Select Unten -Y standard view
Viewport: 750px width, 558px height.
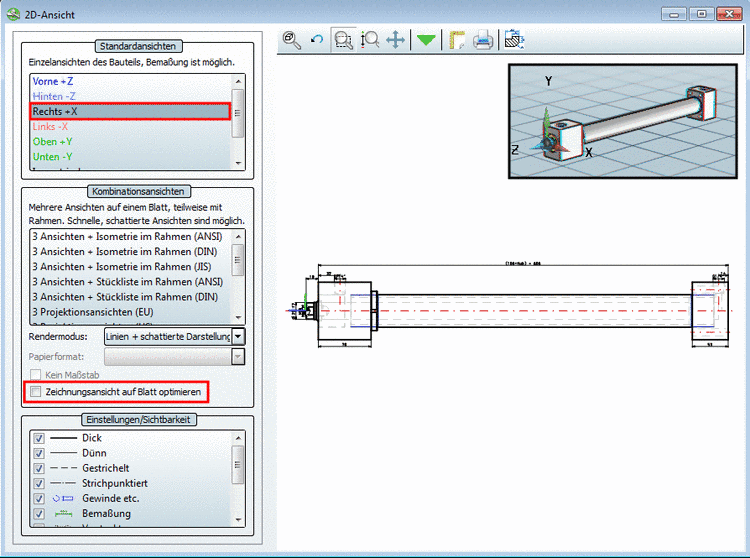tap(130, 157)
